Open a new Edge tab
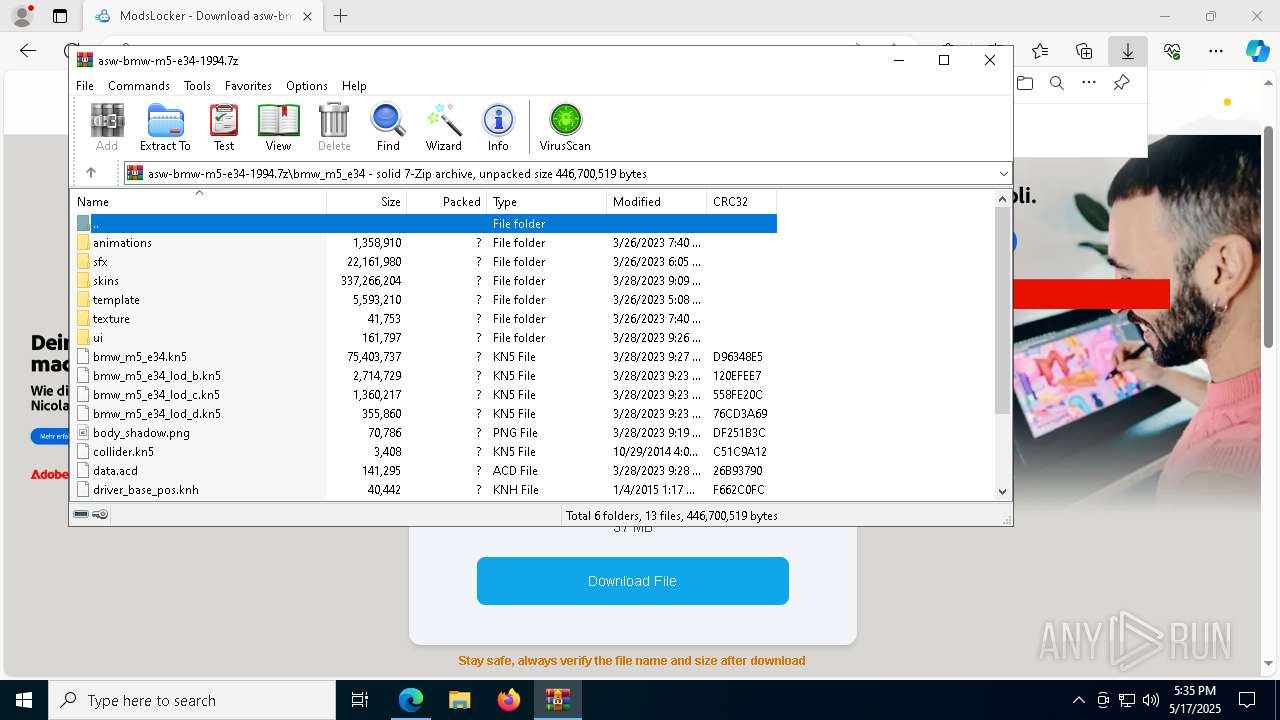 [341, 16]
